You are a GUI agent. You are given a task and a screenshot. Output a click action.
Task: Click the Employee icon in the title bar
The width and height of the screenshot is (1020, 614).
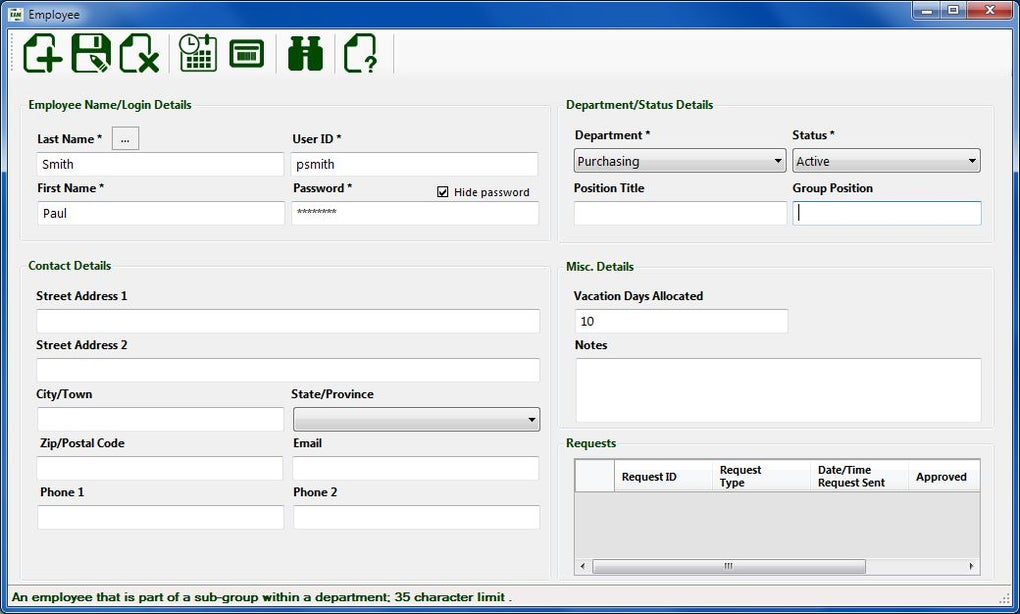tap(15, 13)
